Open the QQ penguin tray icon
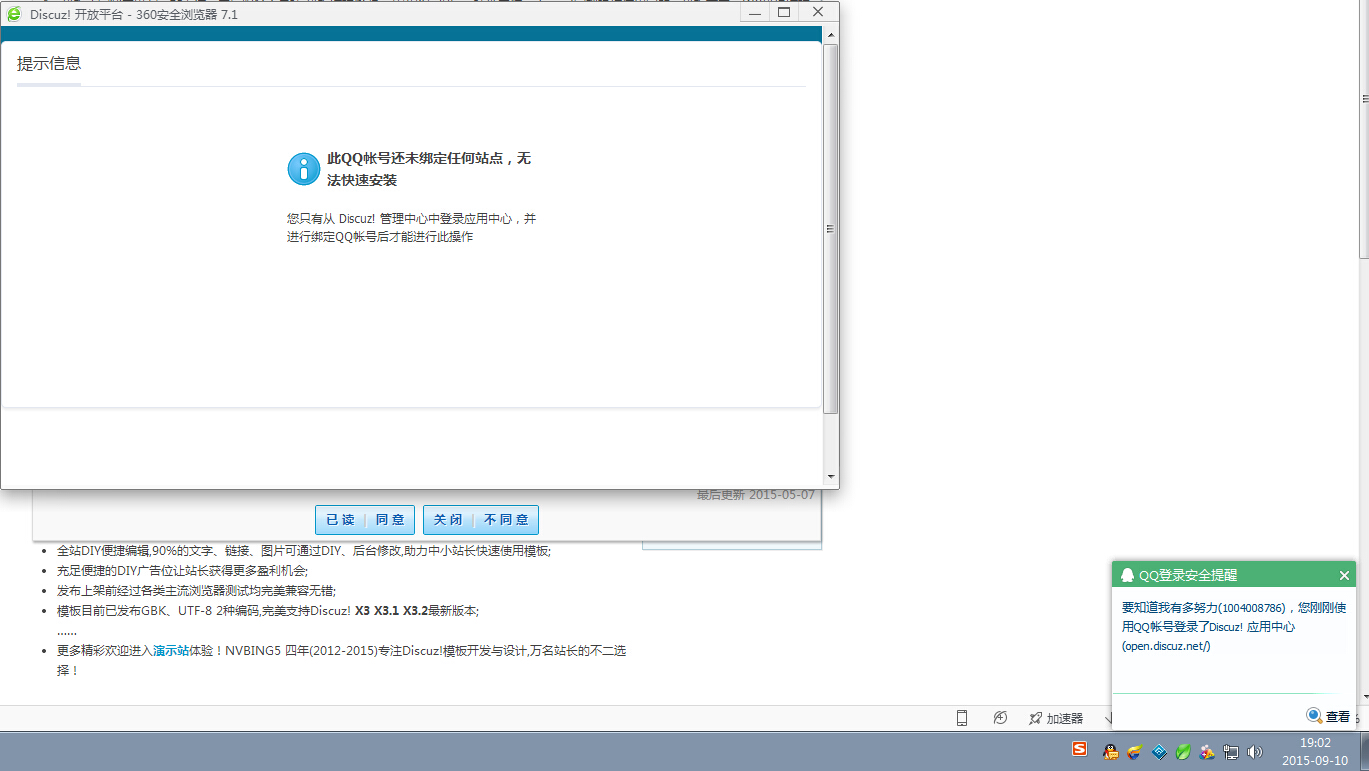The image size is (1369, 771). pyautogui.click(x=1110, y=751)
